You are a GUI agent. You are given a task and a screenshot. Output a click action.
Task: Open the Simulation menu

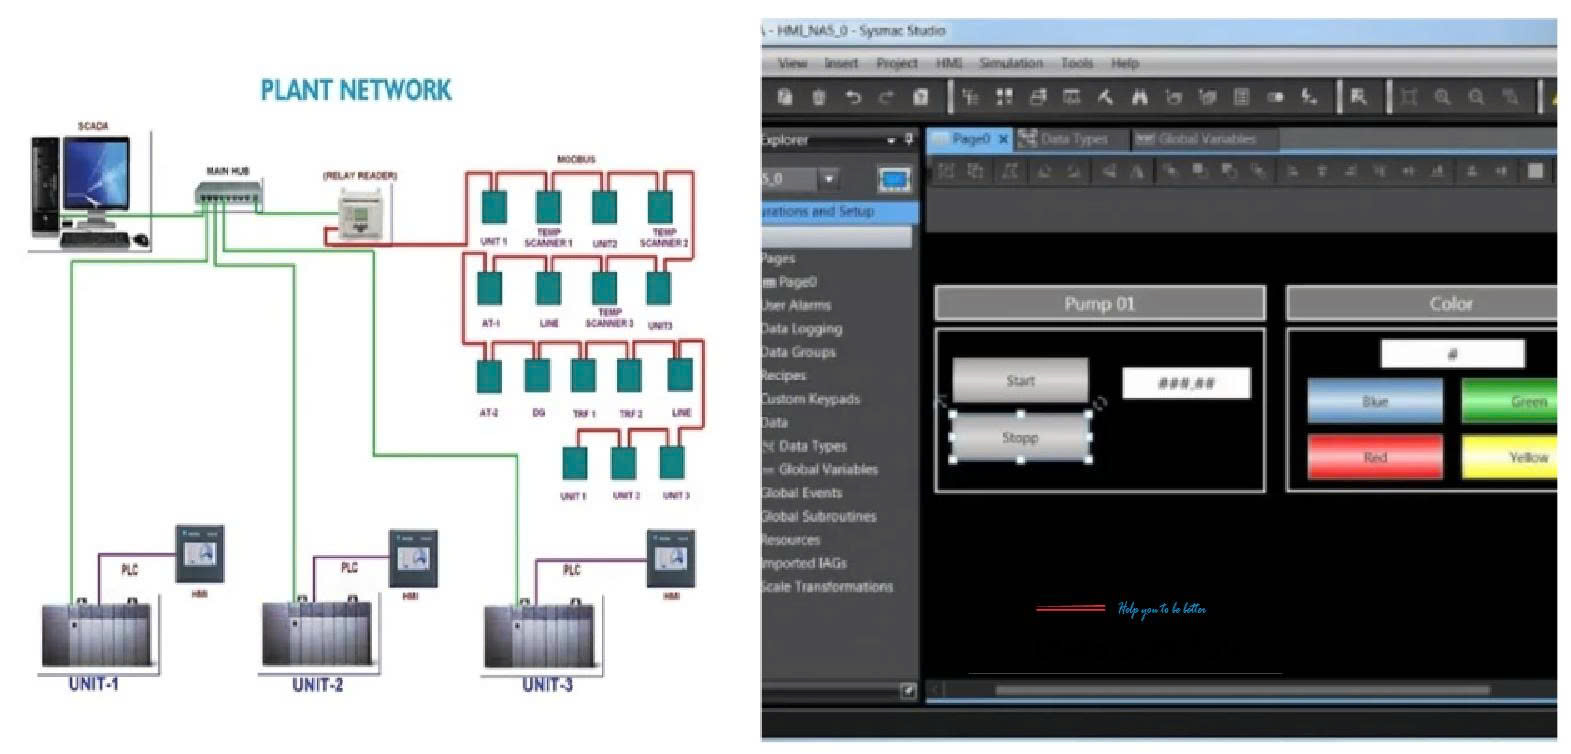point(1010,63)
